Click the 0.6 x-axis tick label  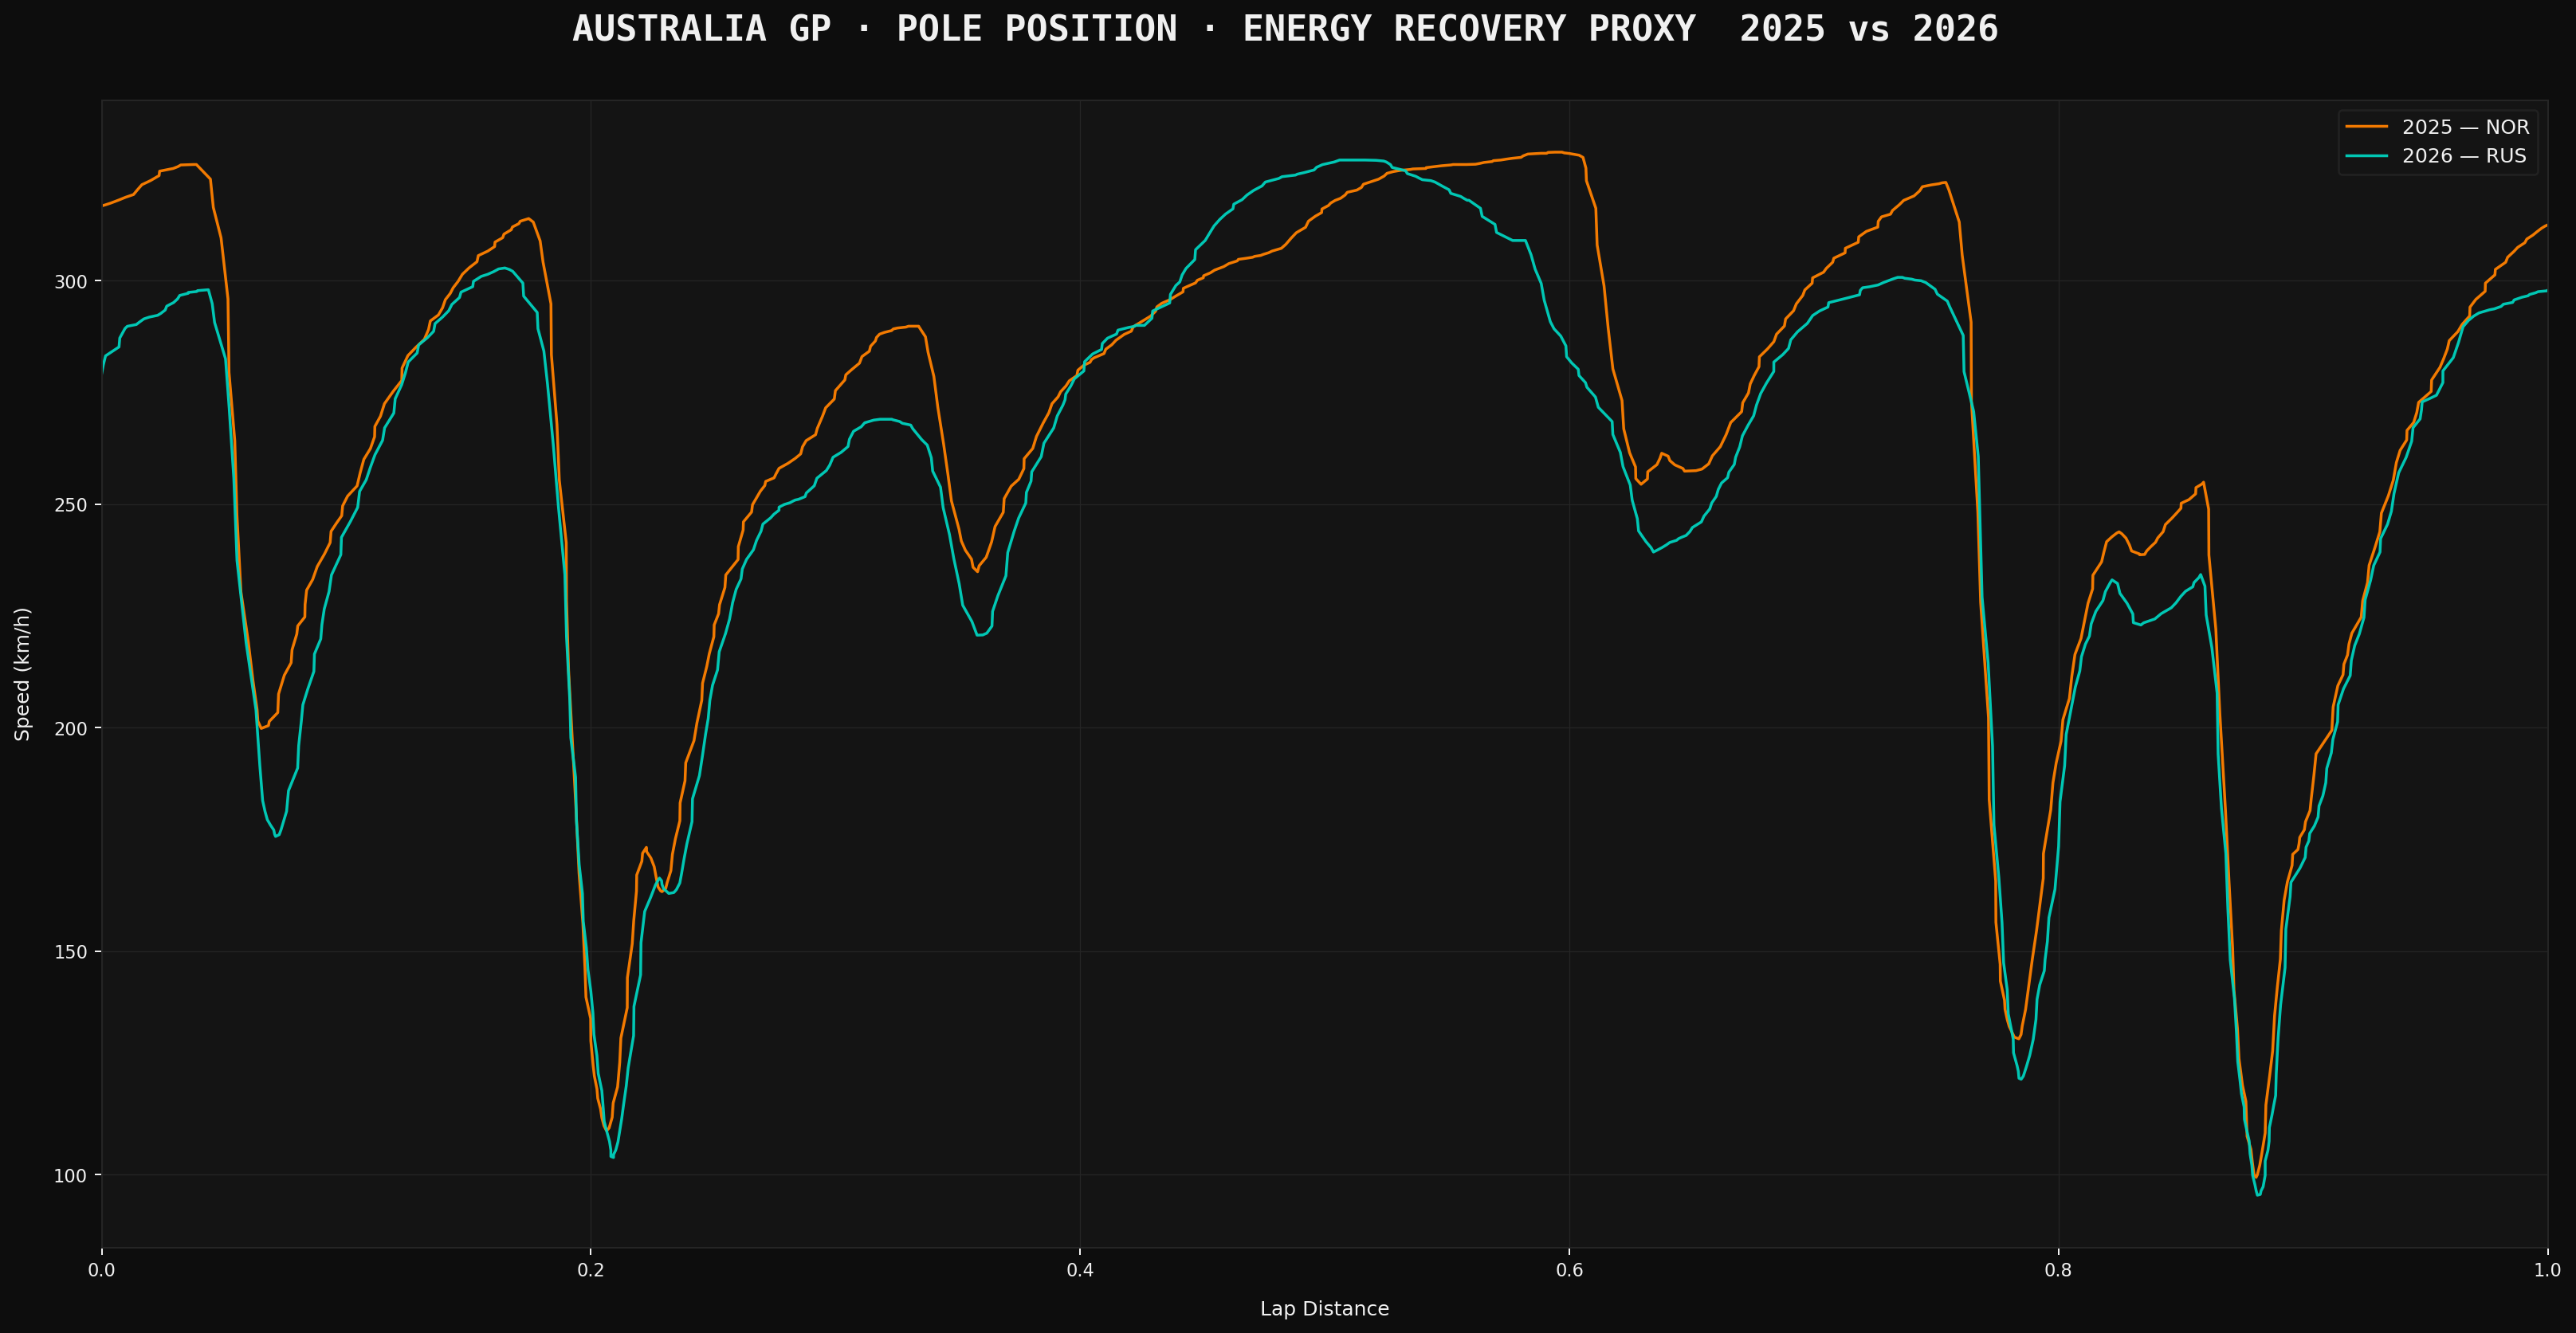[1569, 1271]
